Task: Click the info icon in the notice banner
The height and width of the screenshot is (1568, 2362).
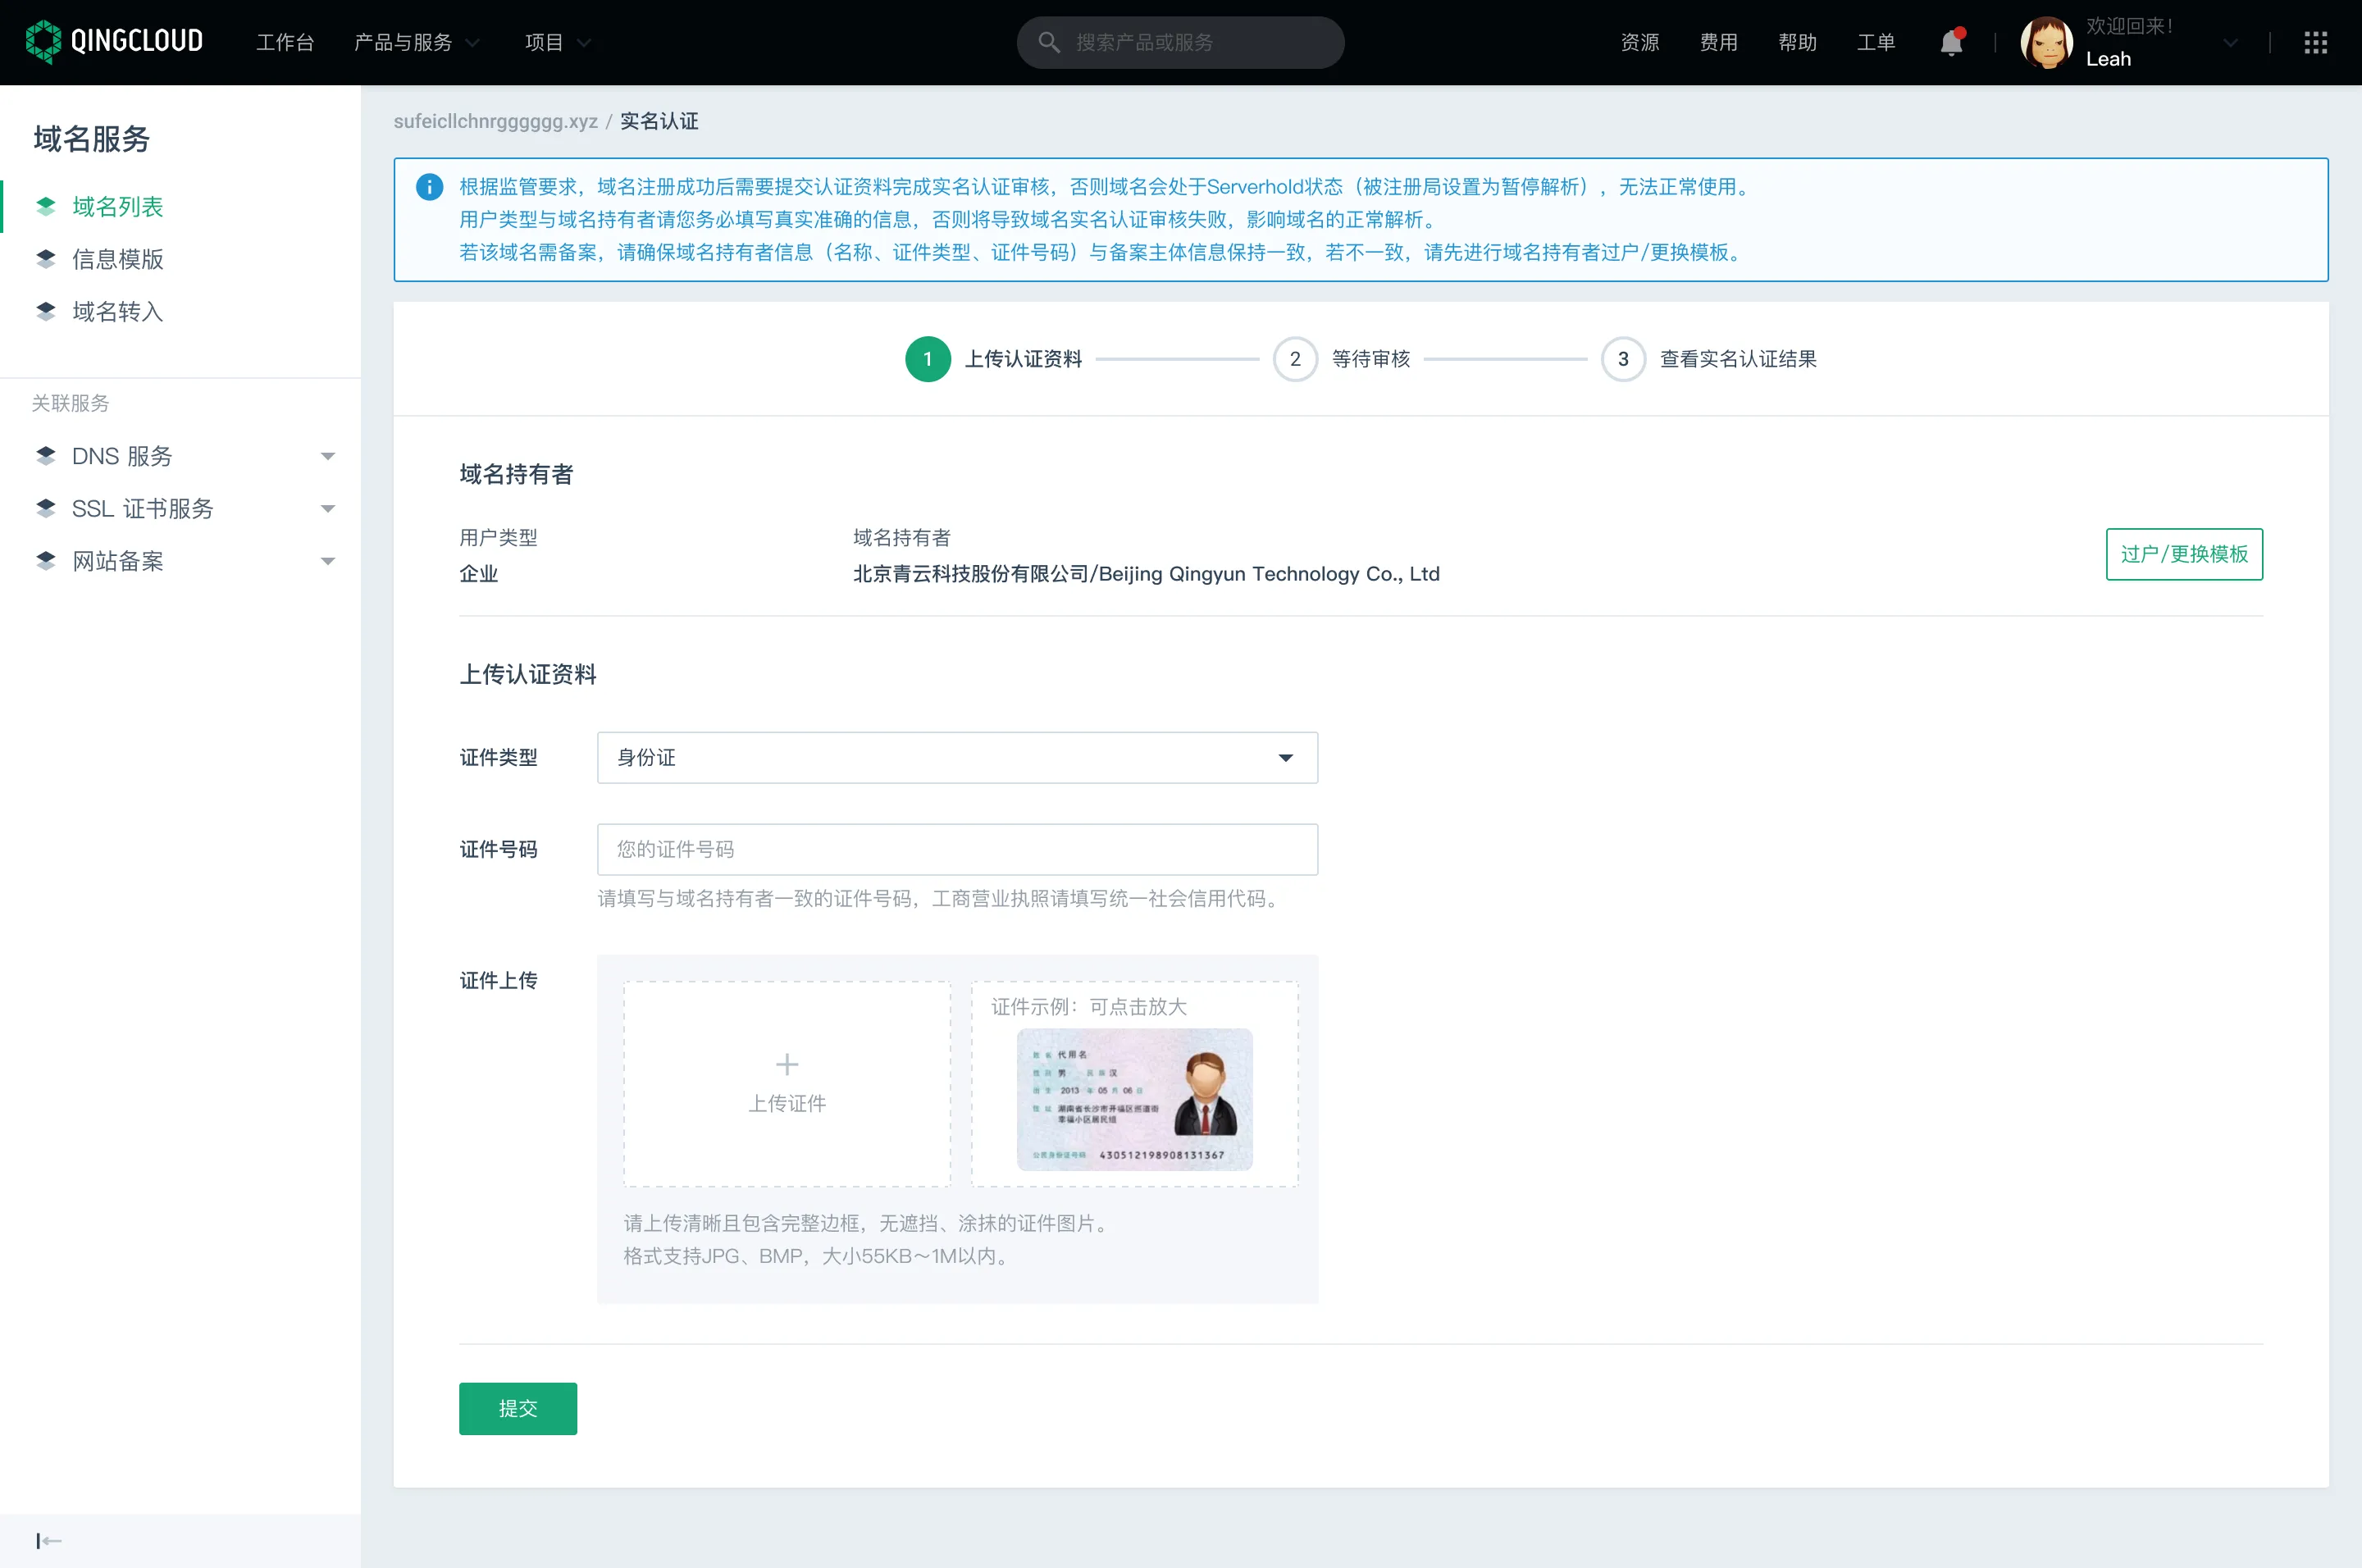Action: pyautogui.click(x=429, y=187)
